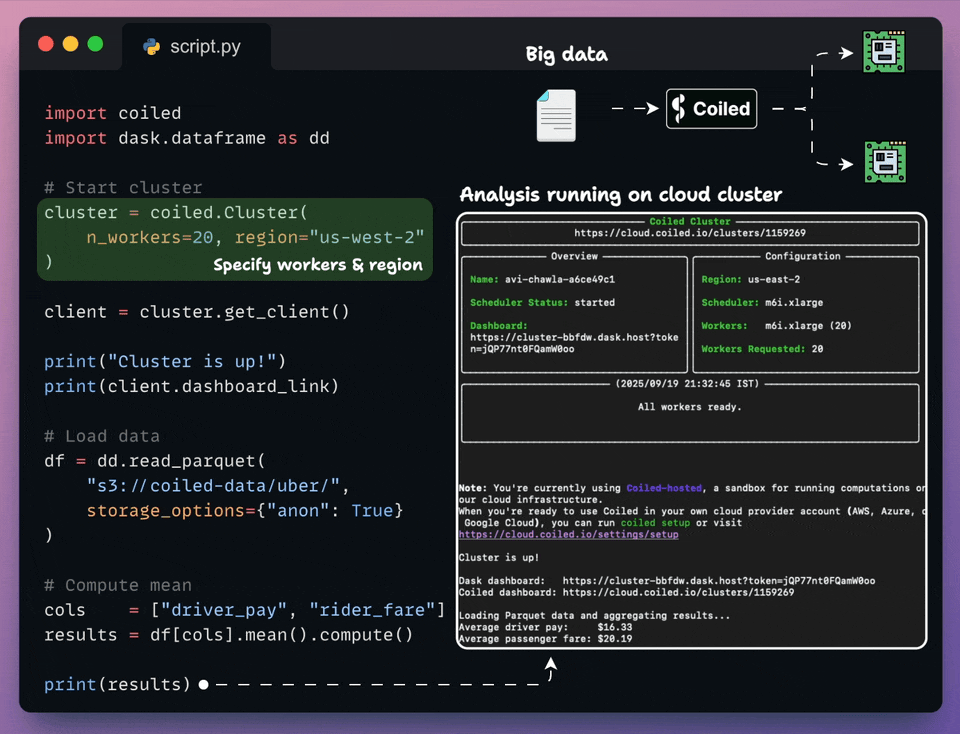This screenshot has height=734, width=960.
Task: Open the Dashboard cluster-bbfdw.dask.host link in Overview
Action: point(574,343)
